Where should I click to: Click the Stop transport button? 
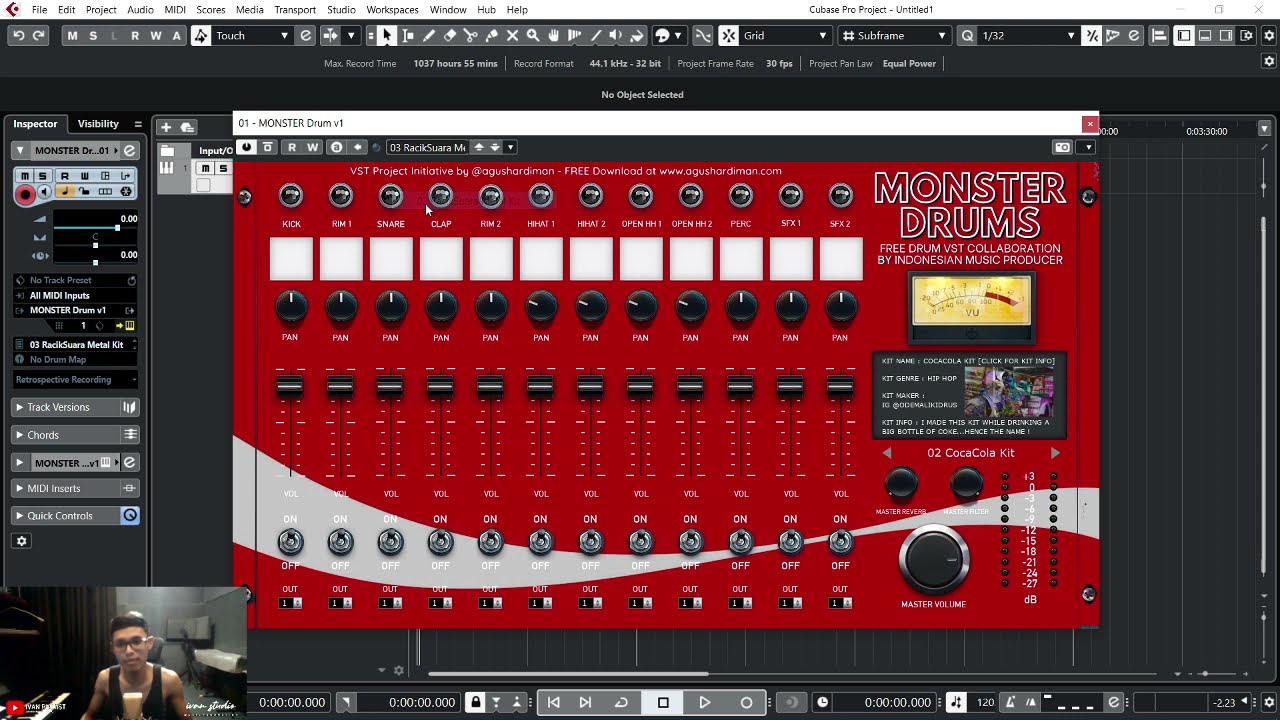(663, 703)
